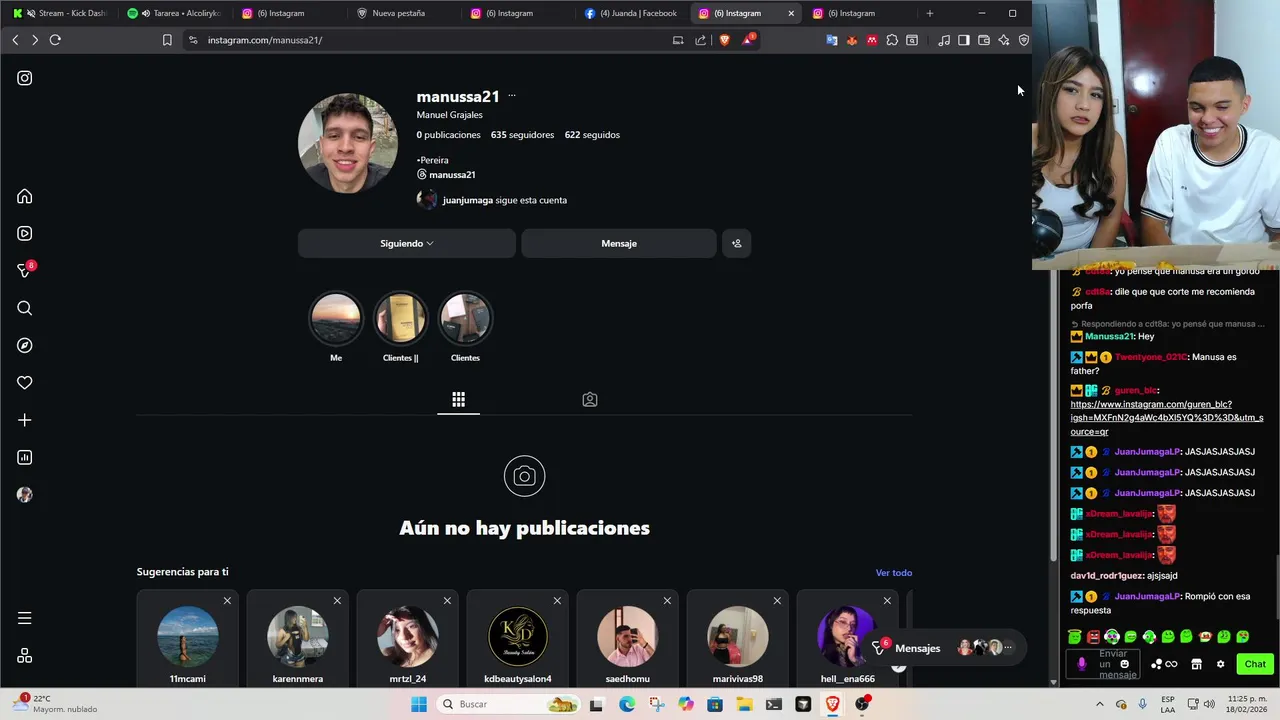Open the Google Translate extension icon

831,40
